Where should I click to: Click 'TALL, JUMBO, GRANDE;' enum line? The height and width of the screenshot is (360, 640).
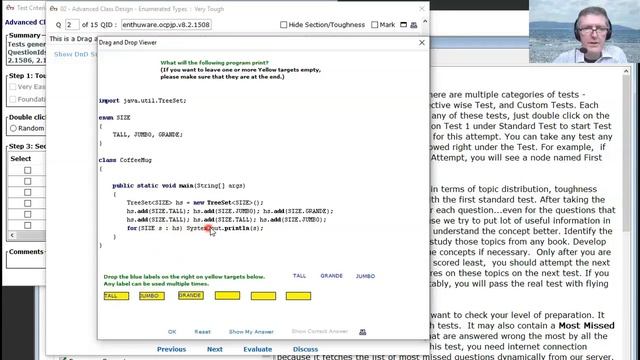pos(148,134)
